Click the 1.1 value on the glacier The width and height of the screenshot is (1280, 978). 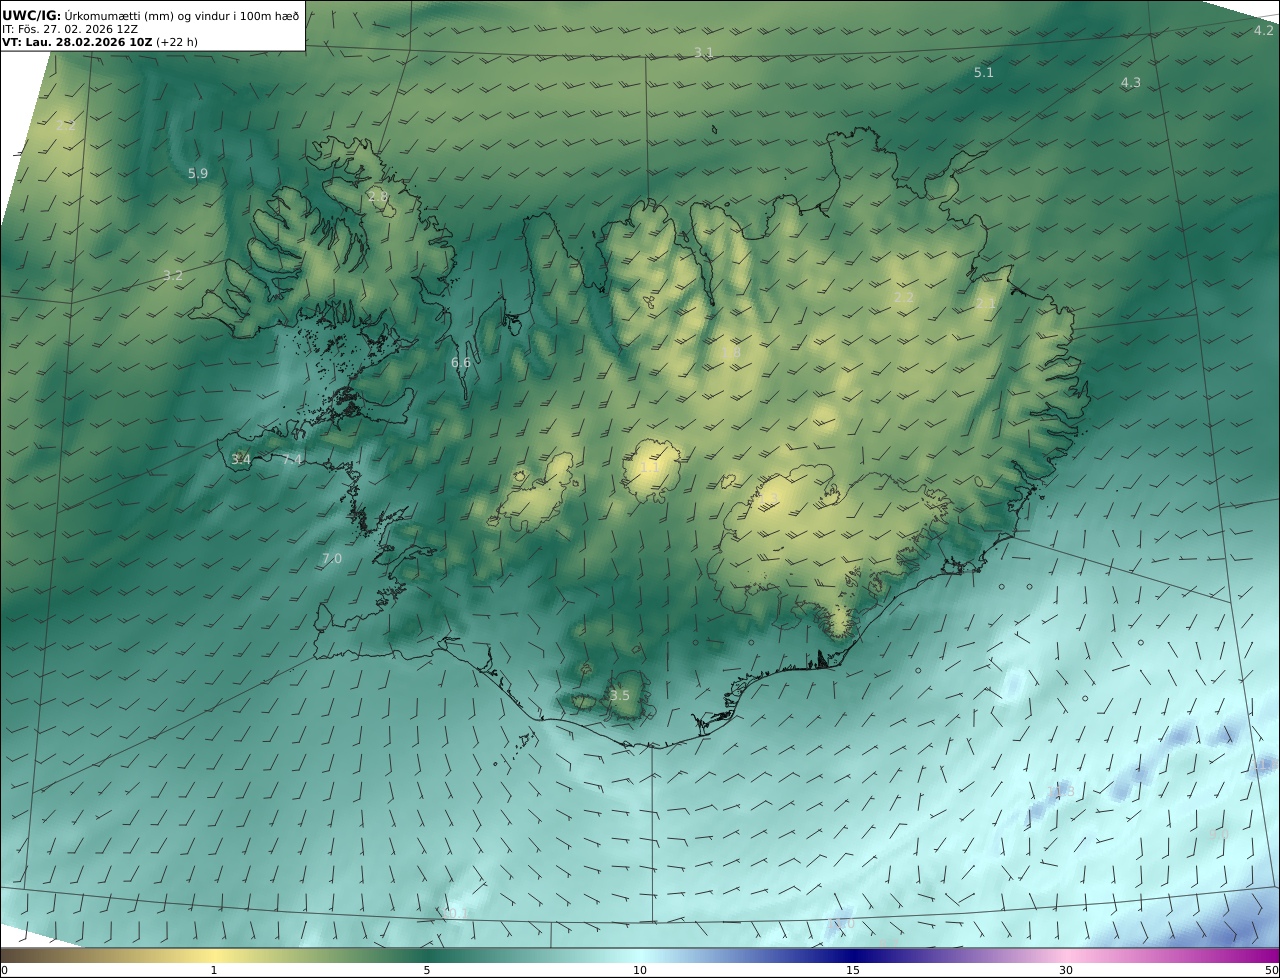tap(649, 468)
